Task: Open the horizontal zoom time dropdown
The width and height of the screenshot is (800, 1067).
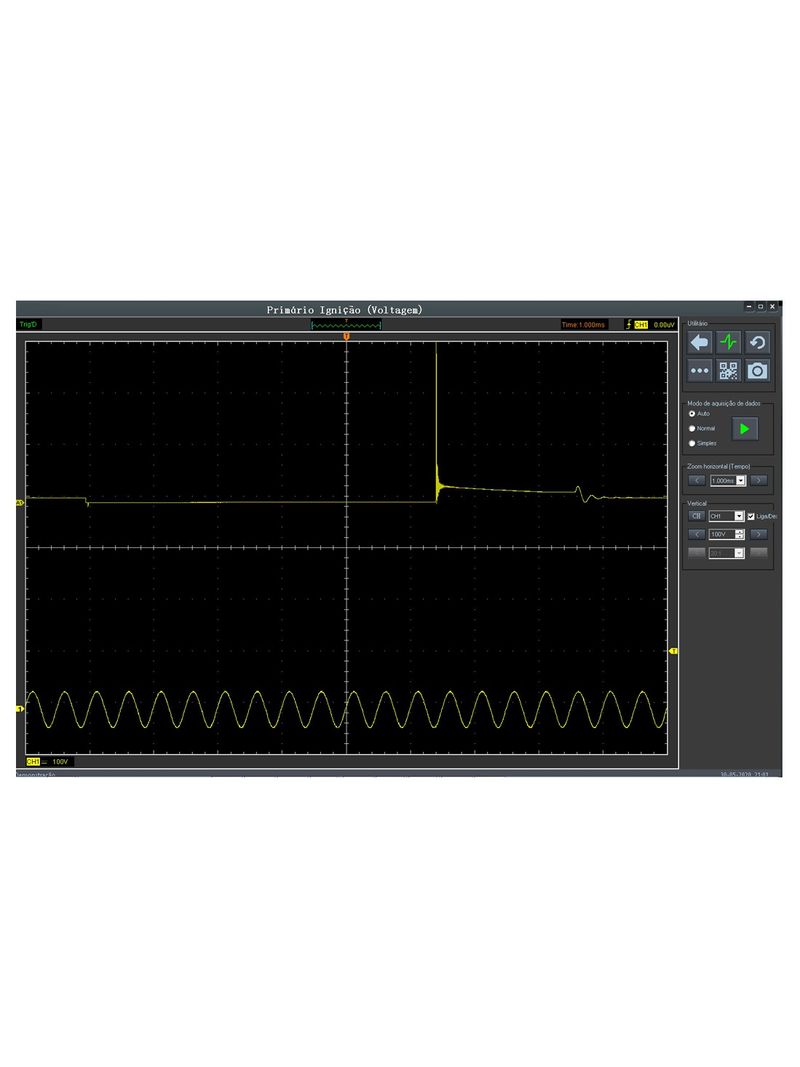Action: [741, 481]
